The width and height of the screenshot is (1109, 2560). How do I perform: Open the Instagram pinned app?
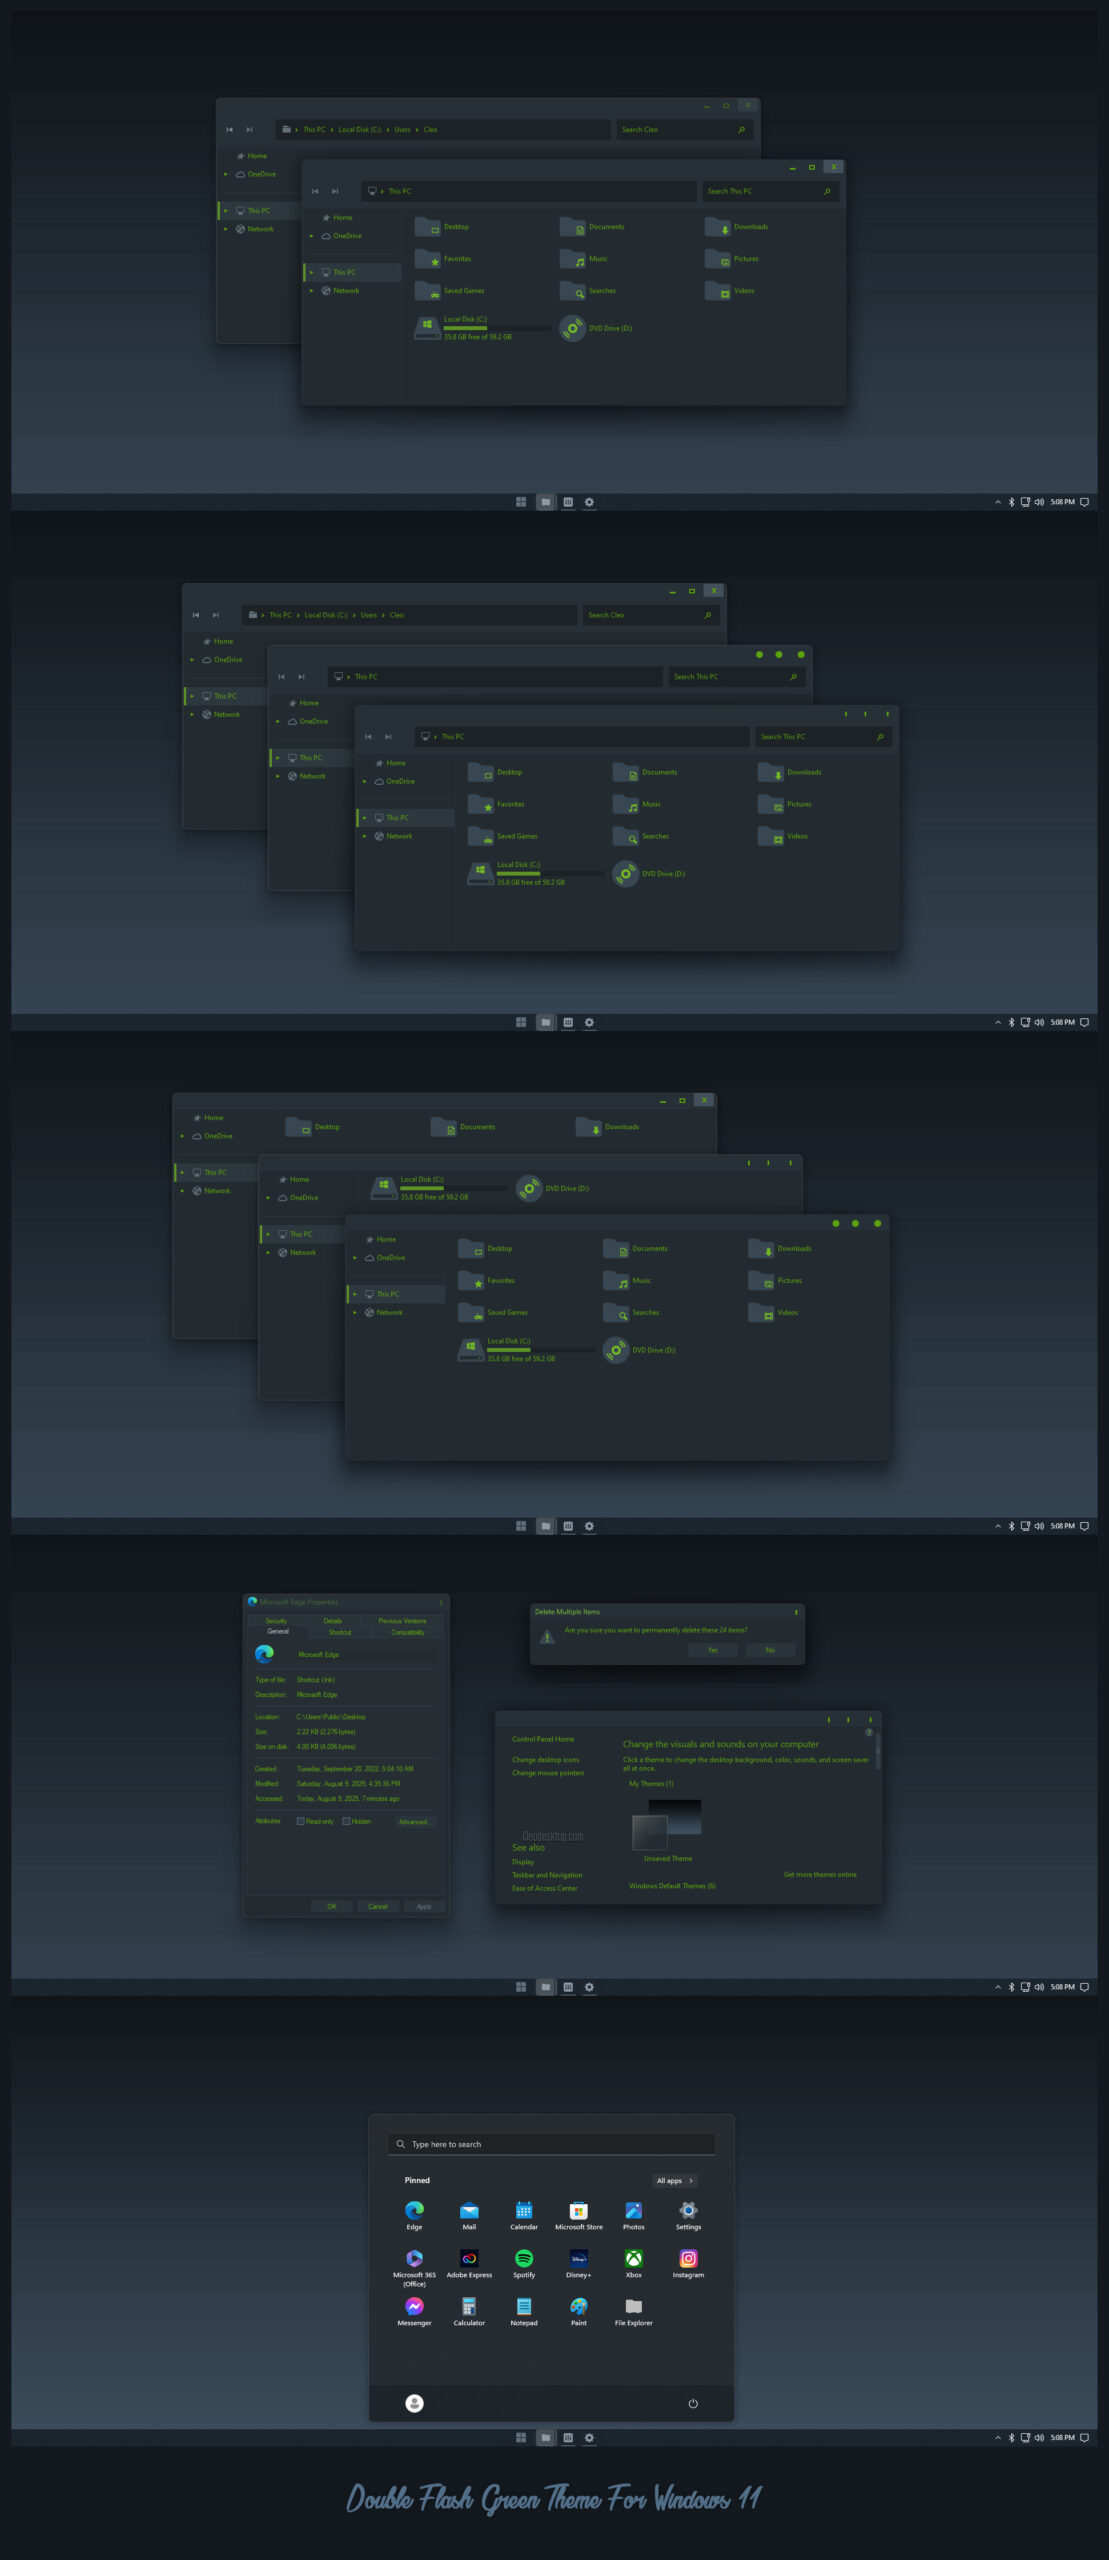point(688,2259)
